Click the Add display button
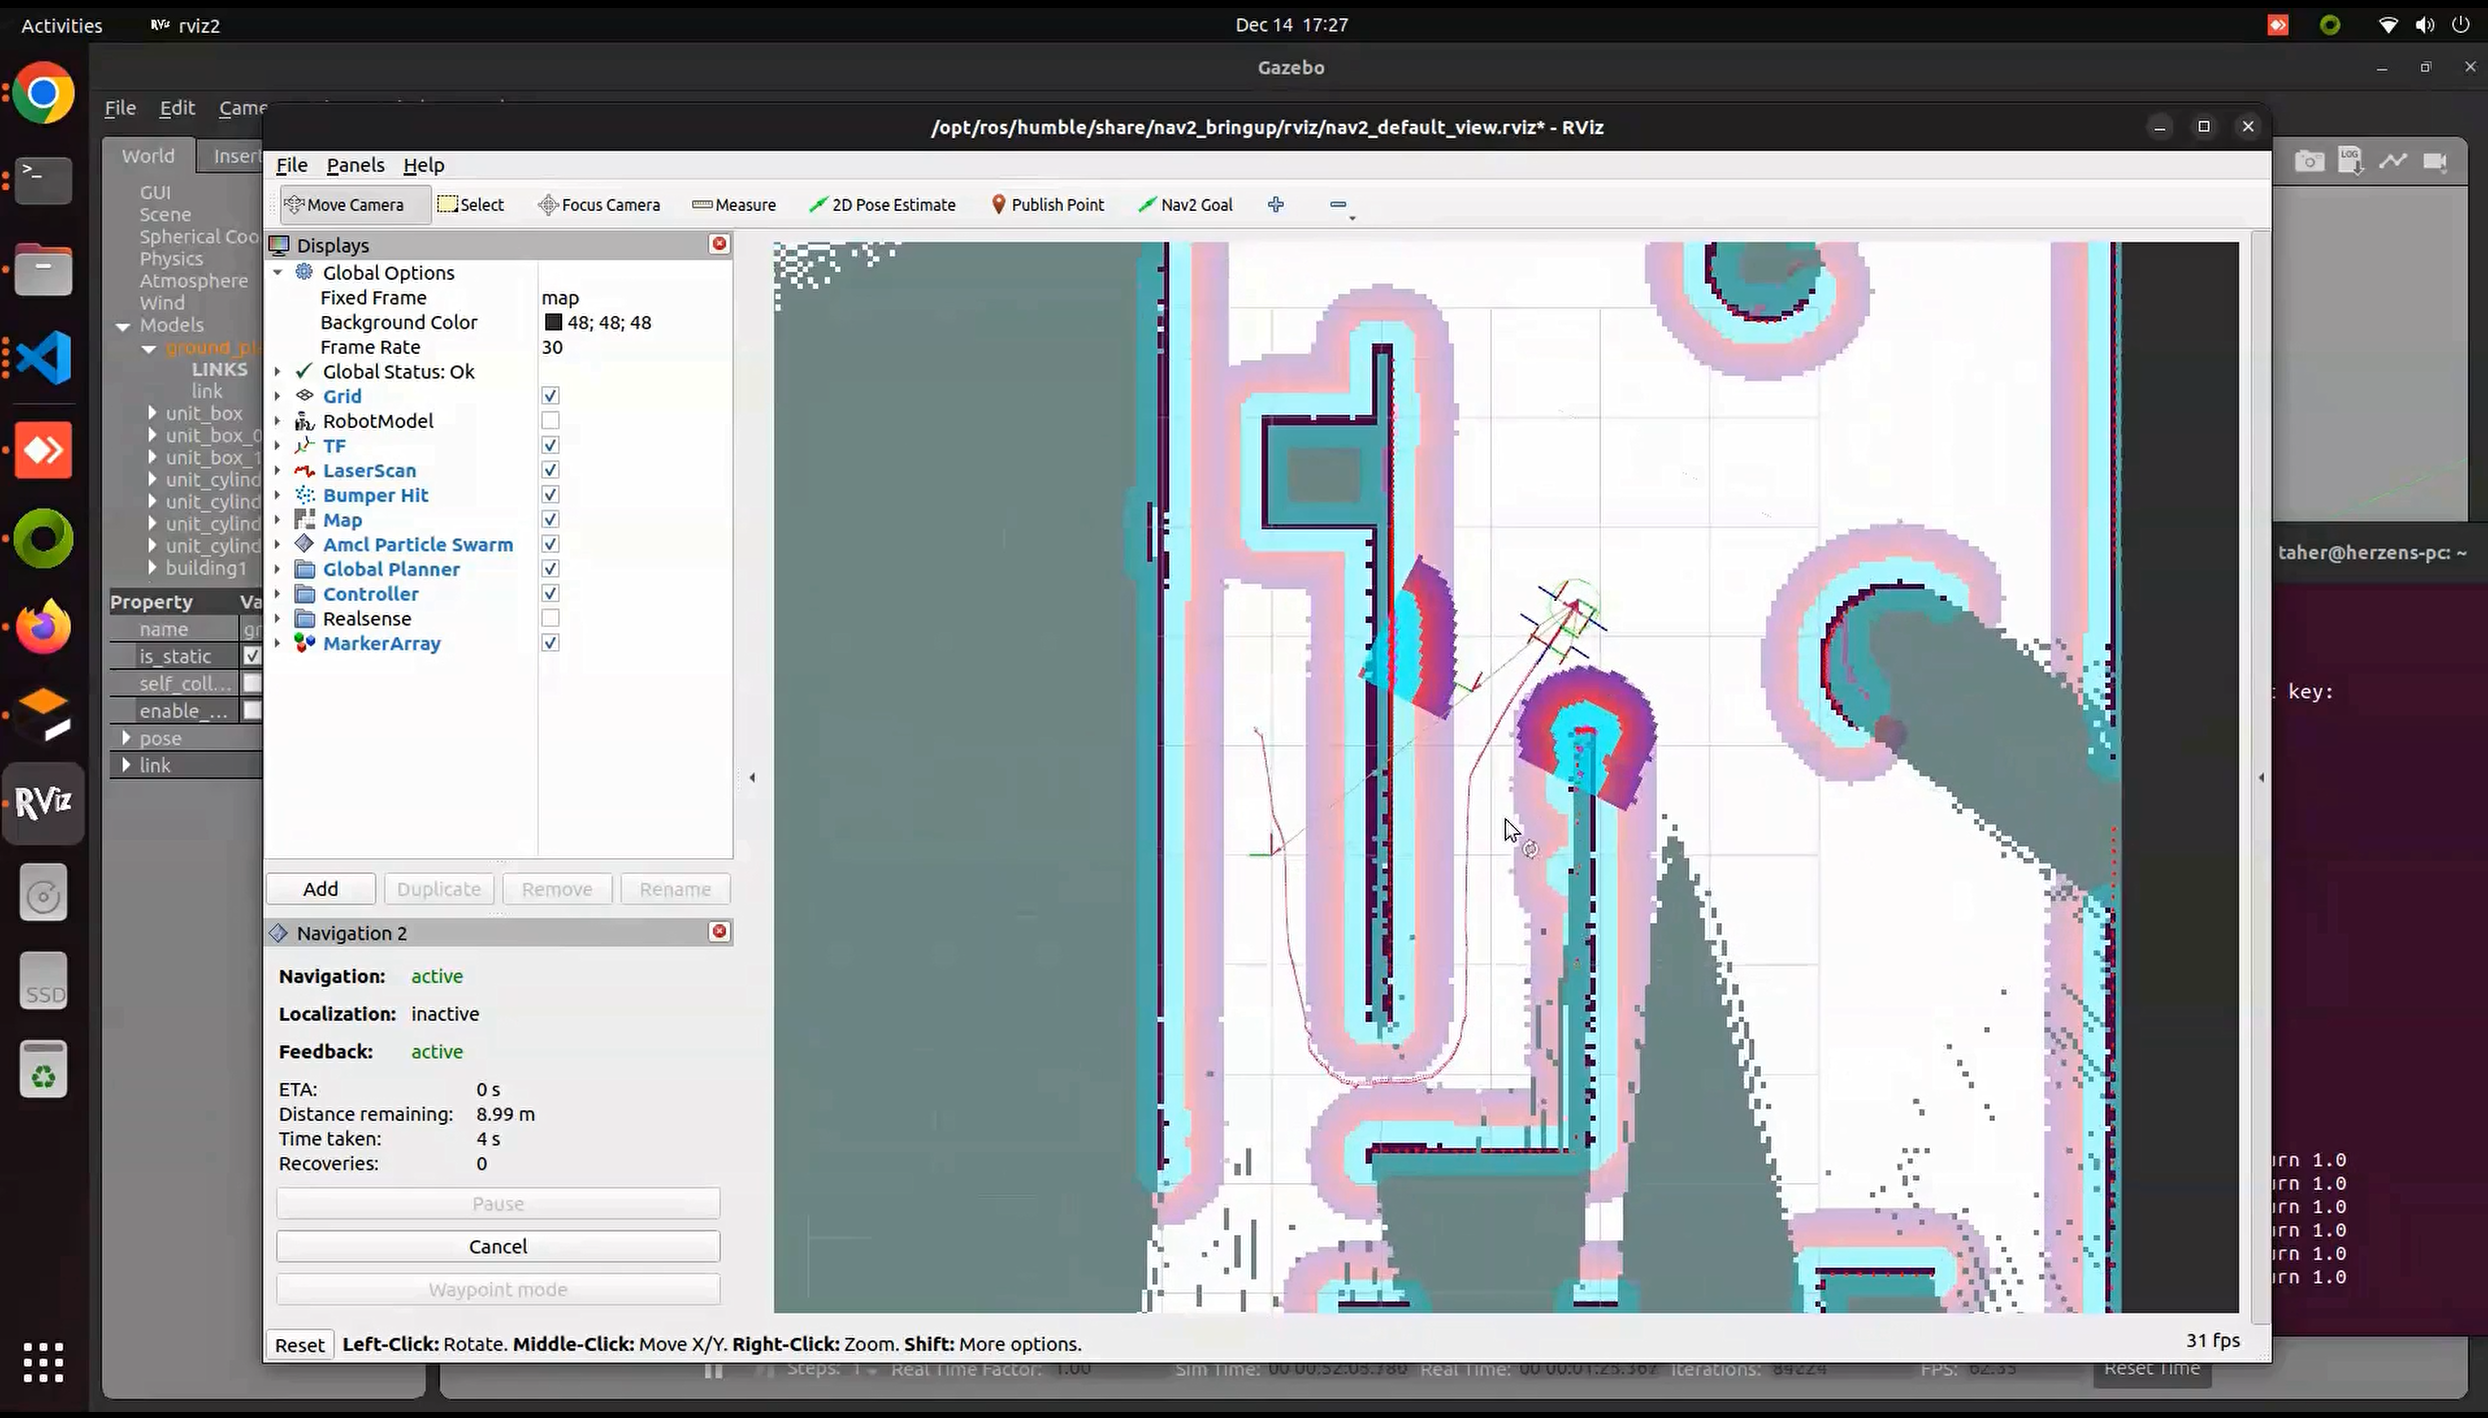 click(320, 889)
